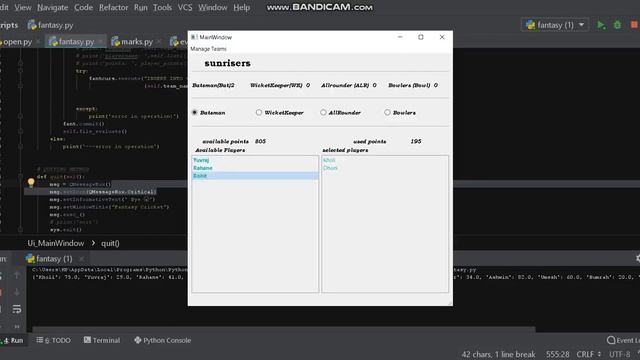Close the MainWindow dialog
Screen dimensions: 640x360
click(442, 37)
